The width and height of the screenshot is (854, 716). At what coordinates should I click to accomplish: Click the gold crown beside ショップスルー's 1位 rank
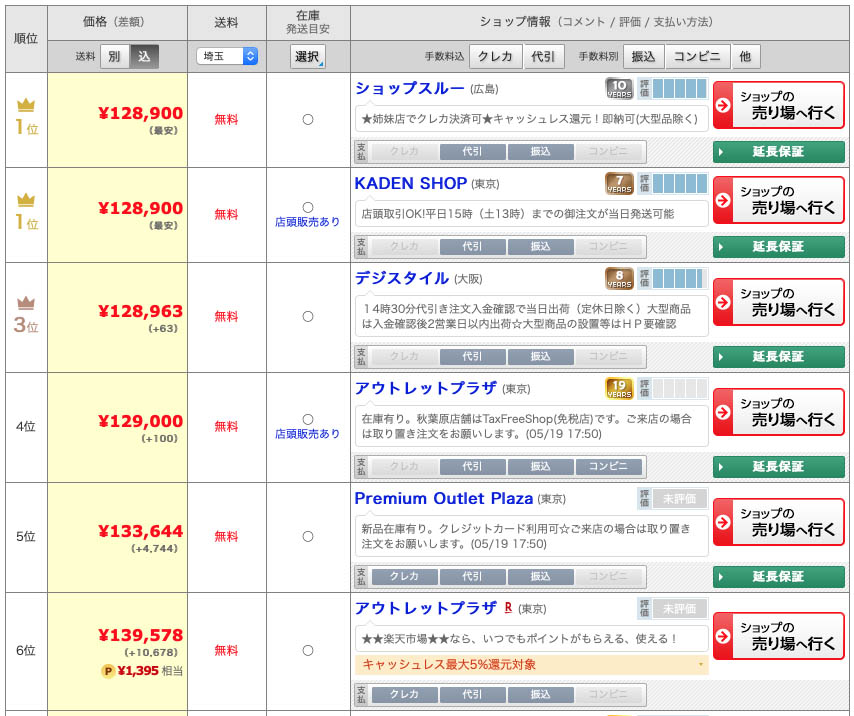tap(26, 105)
